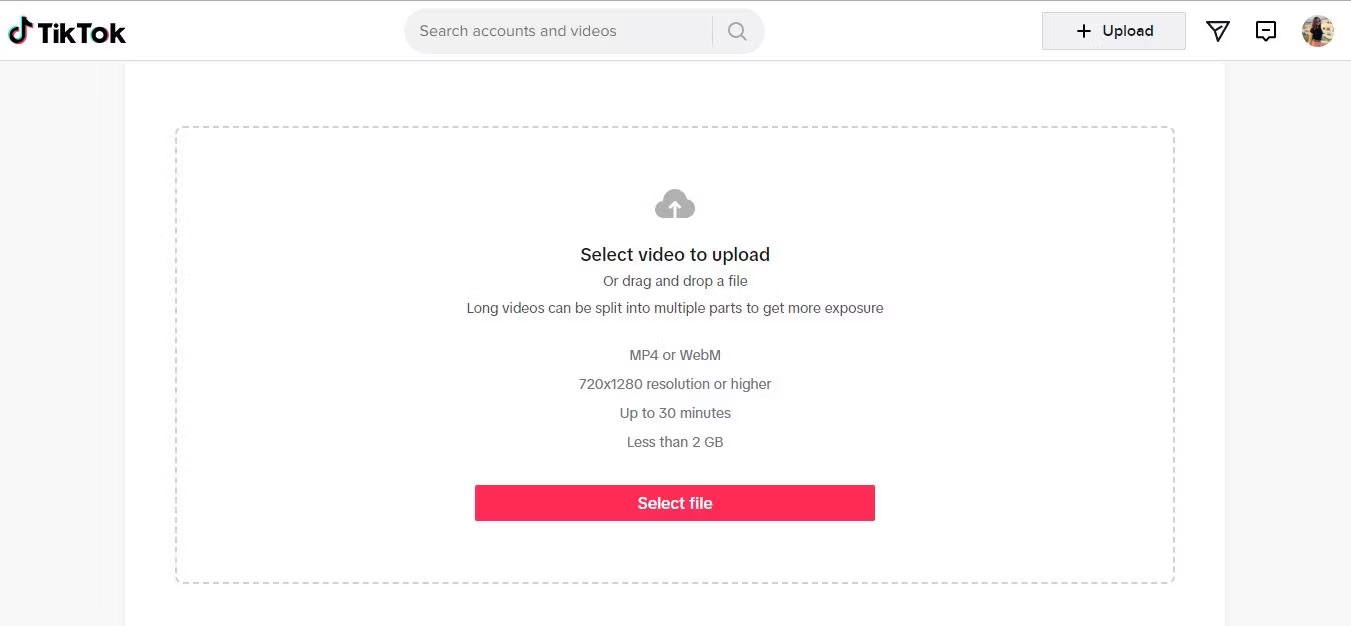
Task: Click inside the search accounts and videos field
Action: pos(560,31)
